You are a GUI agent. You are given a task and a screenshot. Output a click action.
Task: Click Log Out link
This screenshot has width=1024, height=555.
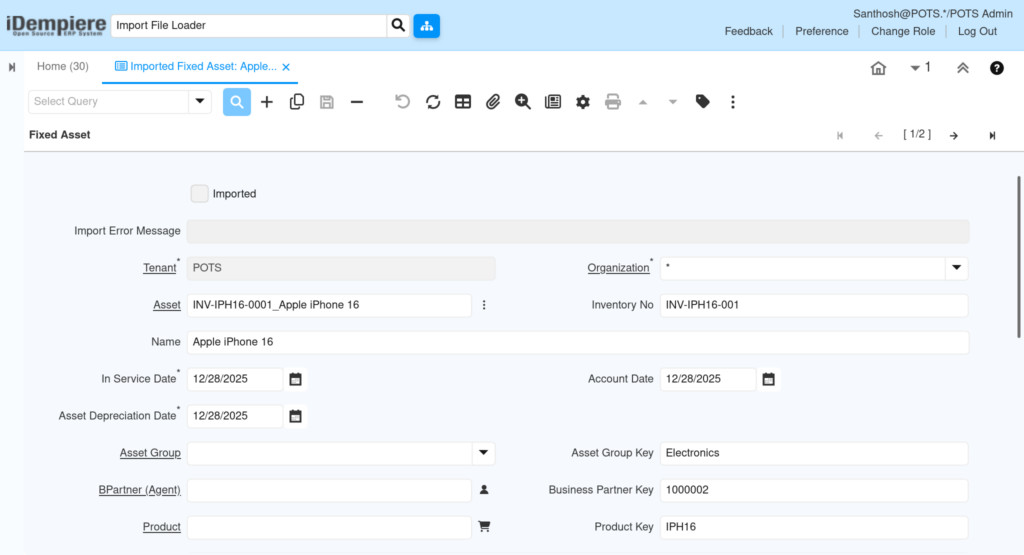977,31
